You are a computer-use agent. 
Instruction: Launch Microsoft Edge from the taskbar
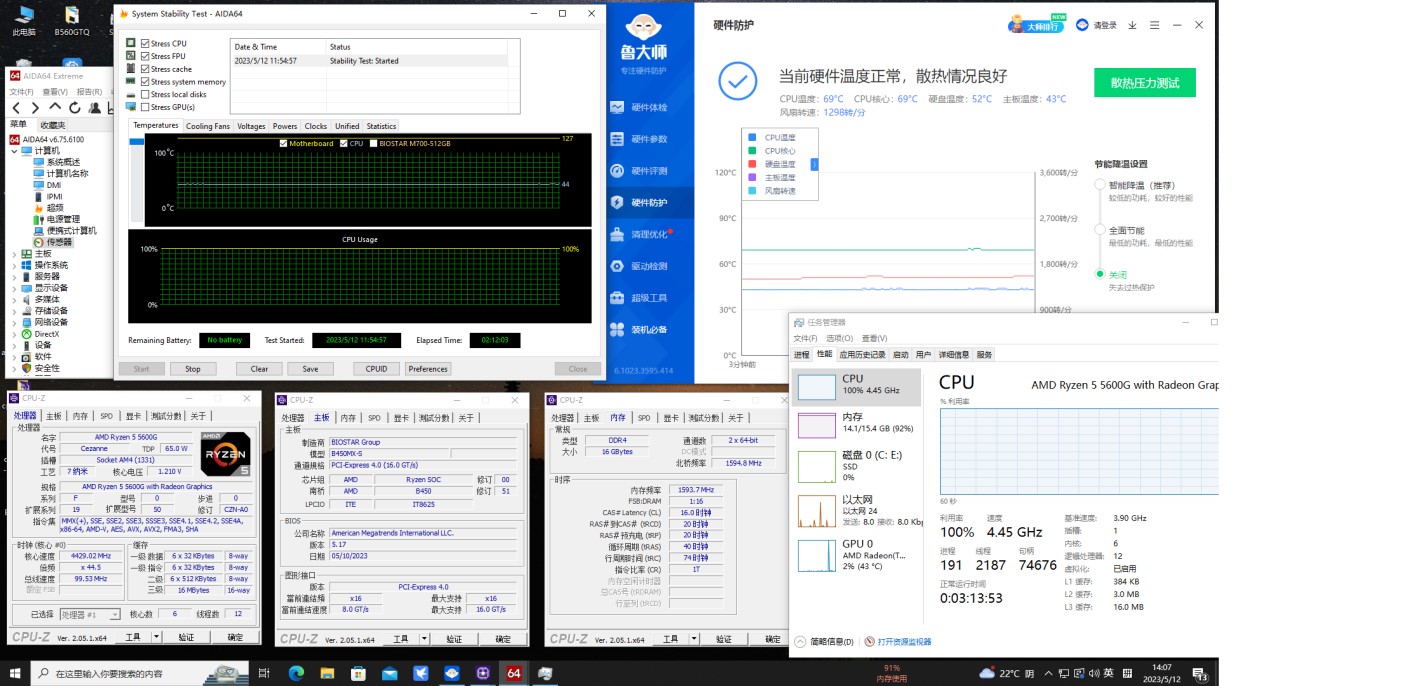pos(296,673)
